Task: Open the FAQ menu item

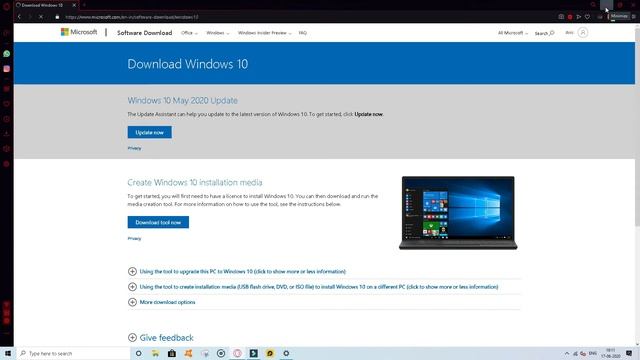Action: [302, 33]
